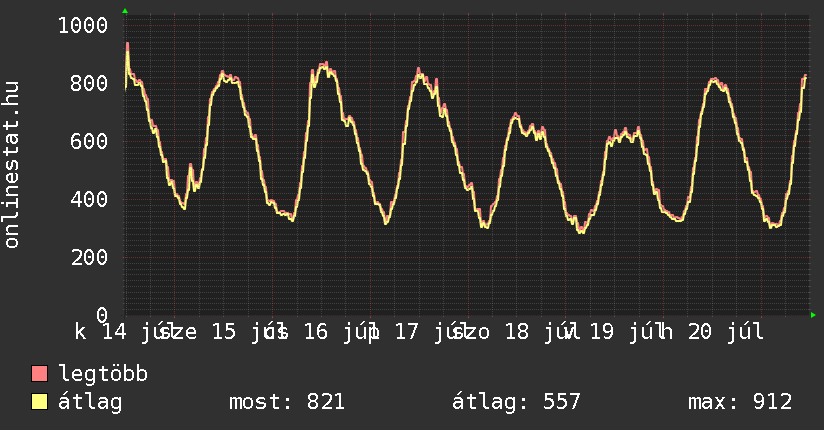The width and height of the screenshot is (824, 430).
Task: Click the green arrow atop the y-axis
Action: (x=125, y=11)
